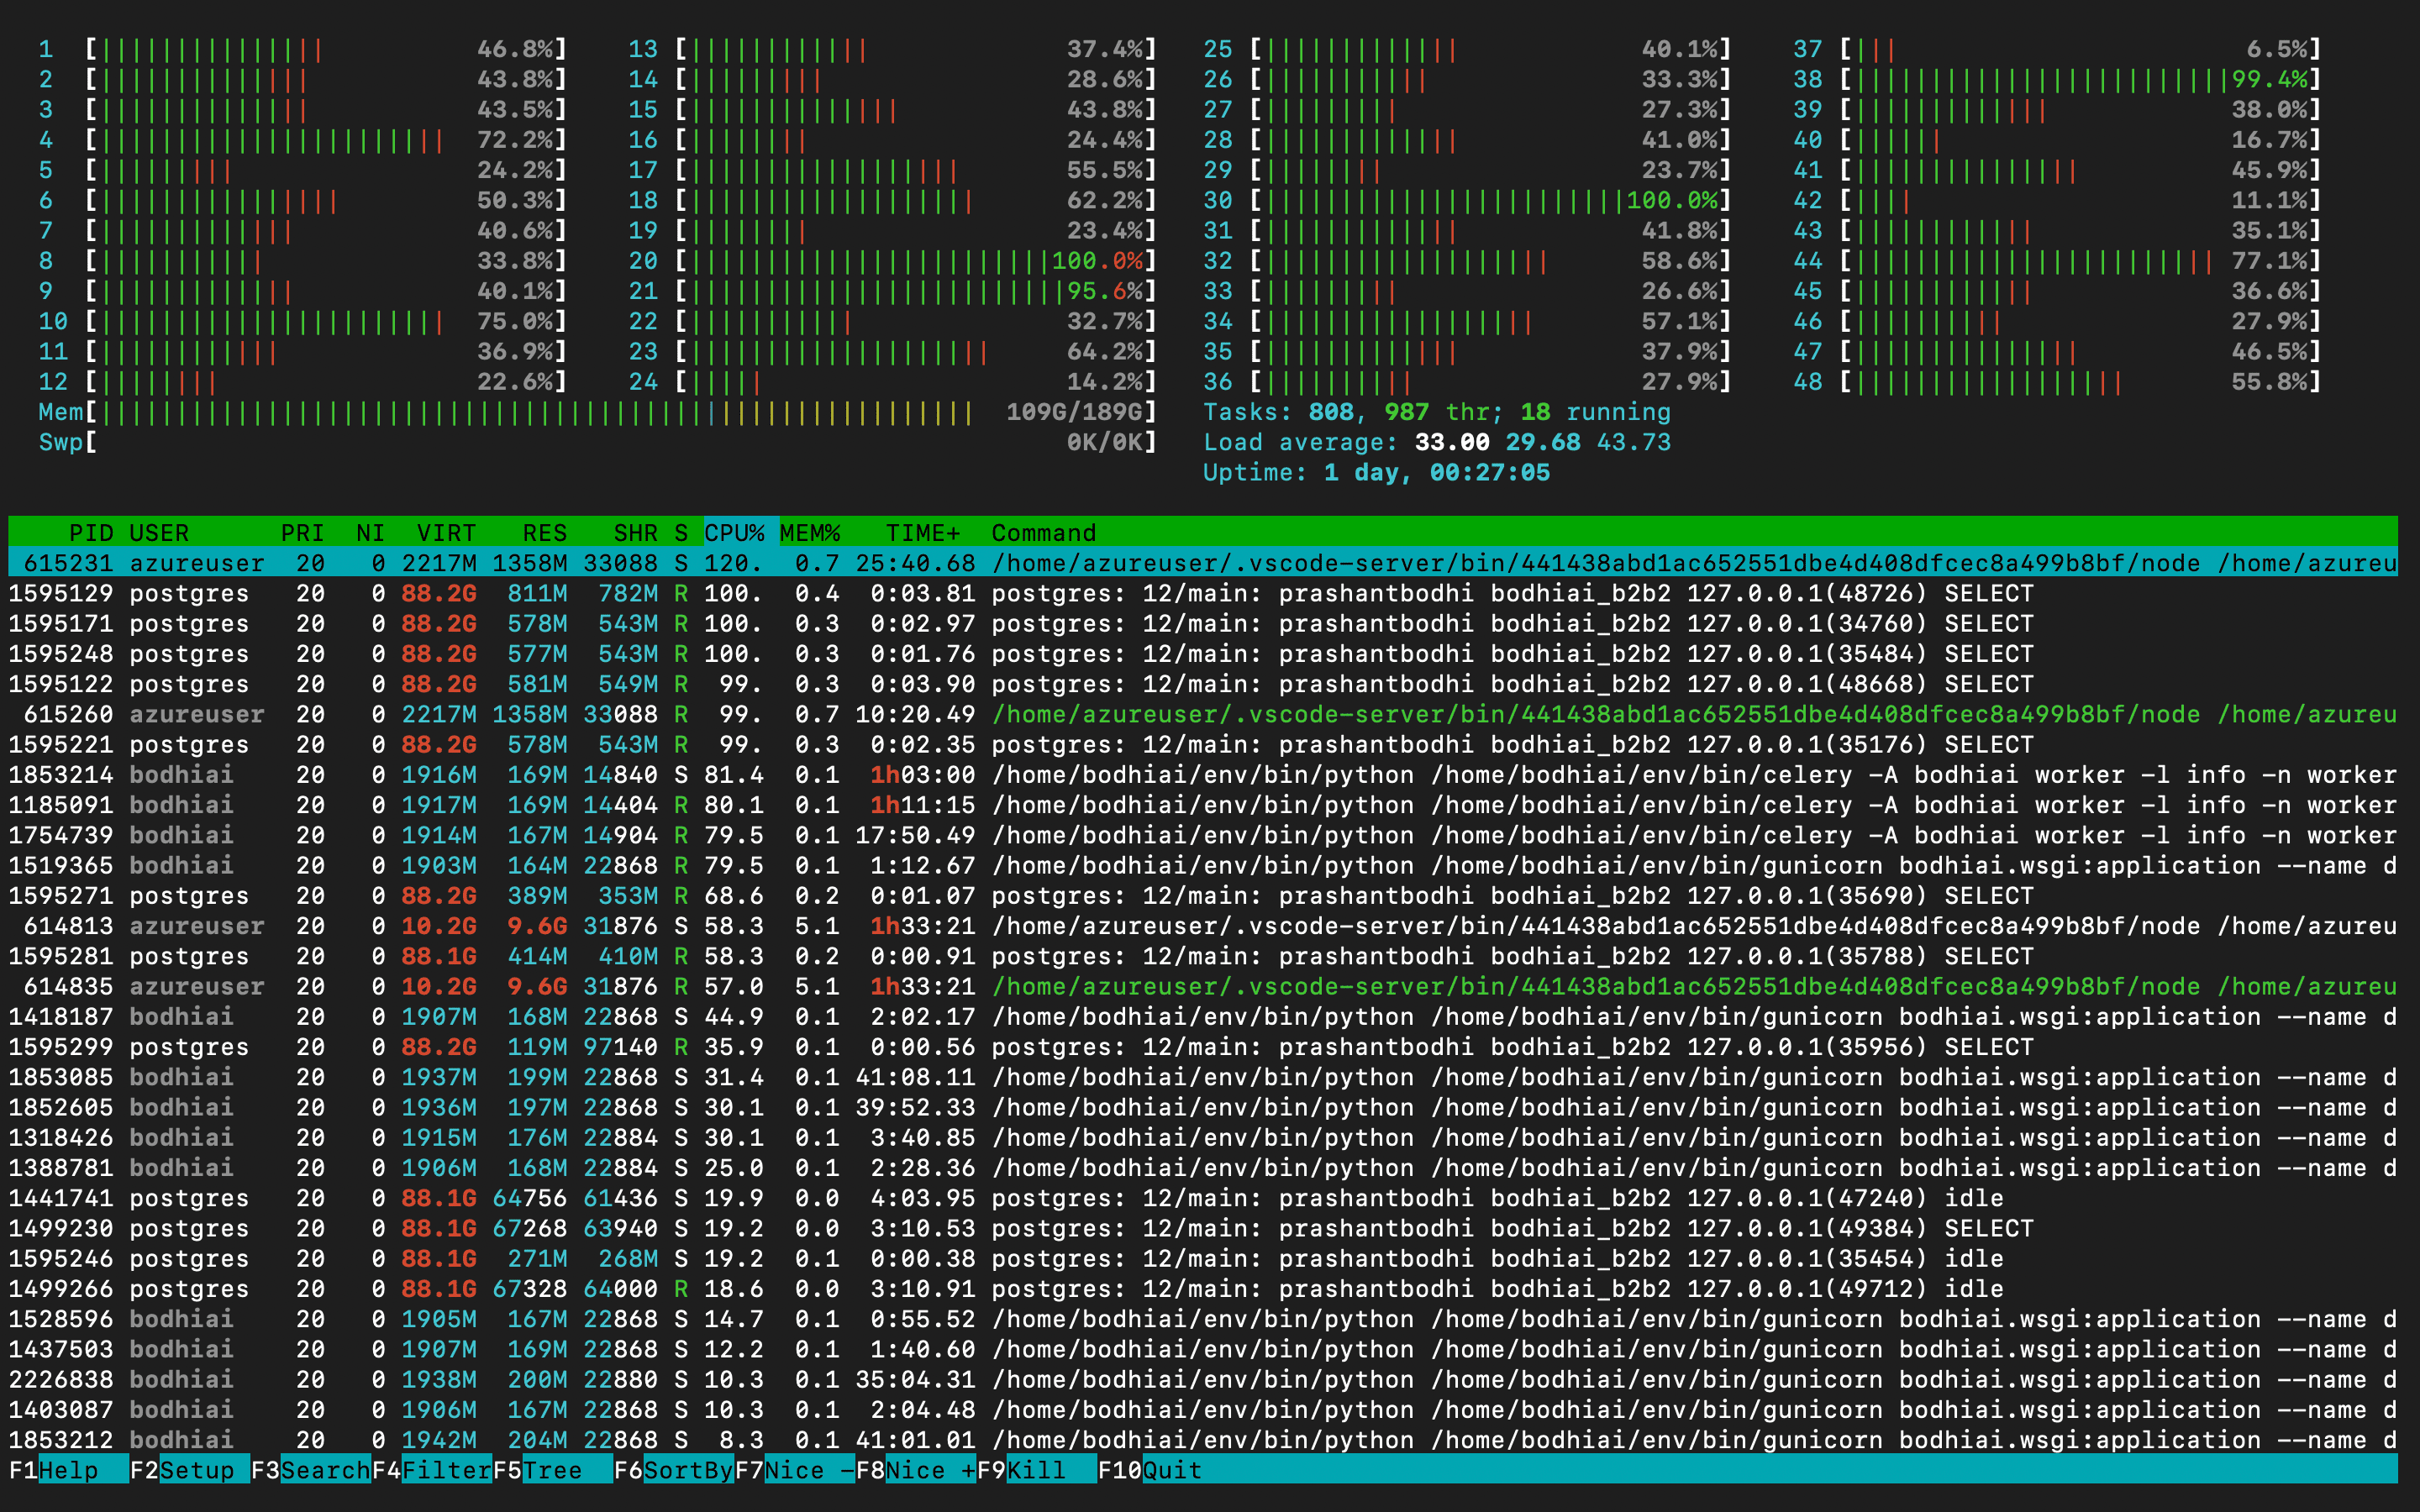Select postgres process PID 1595171
Screen dimensions: 2420x1512
click(x=1203, y=623)
